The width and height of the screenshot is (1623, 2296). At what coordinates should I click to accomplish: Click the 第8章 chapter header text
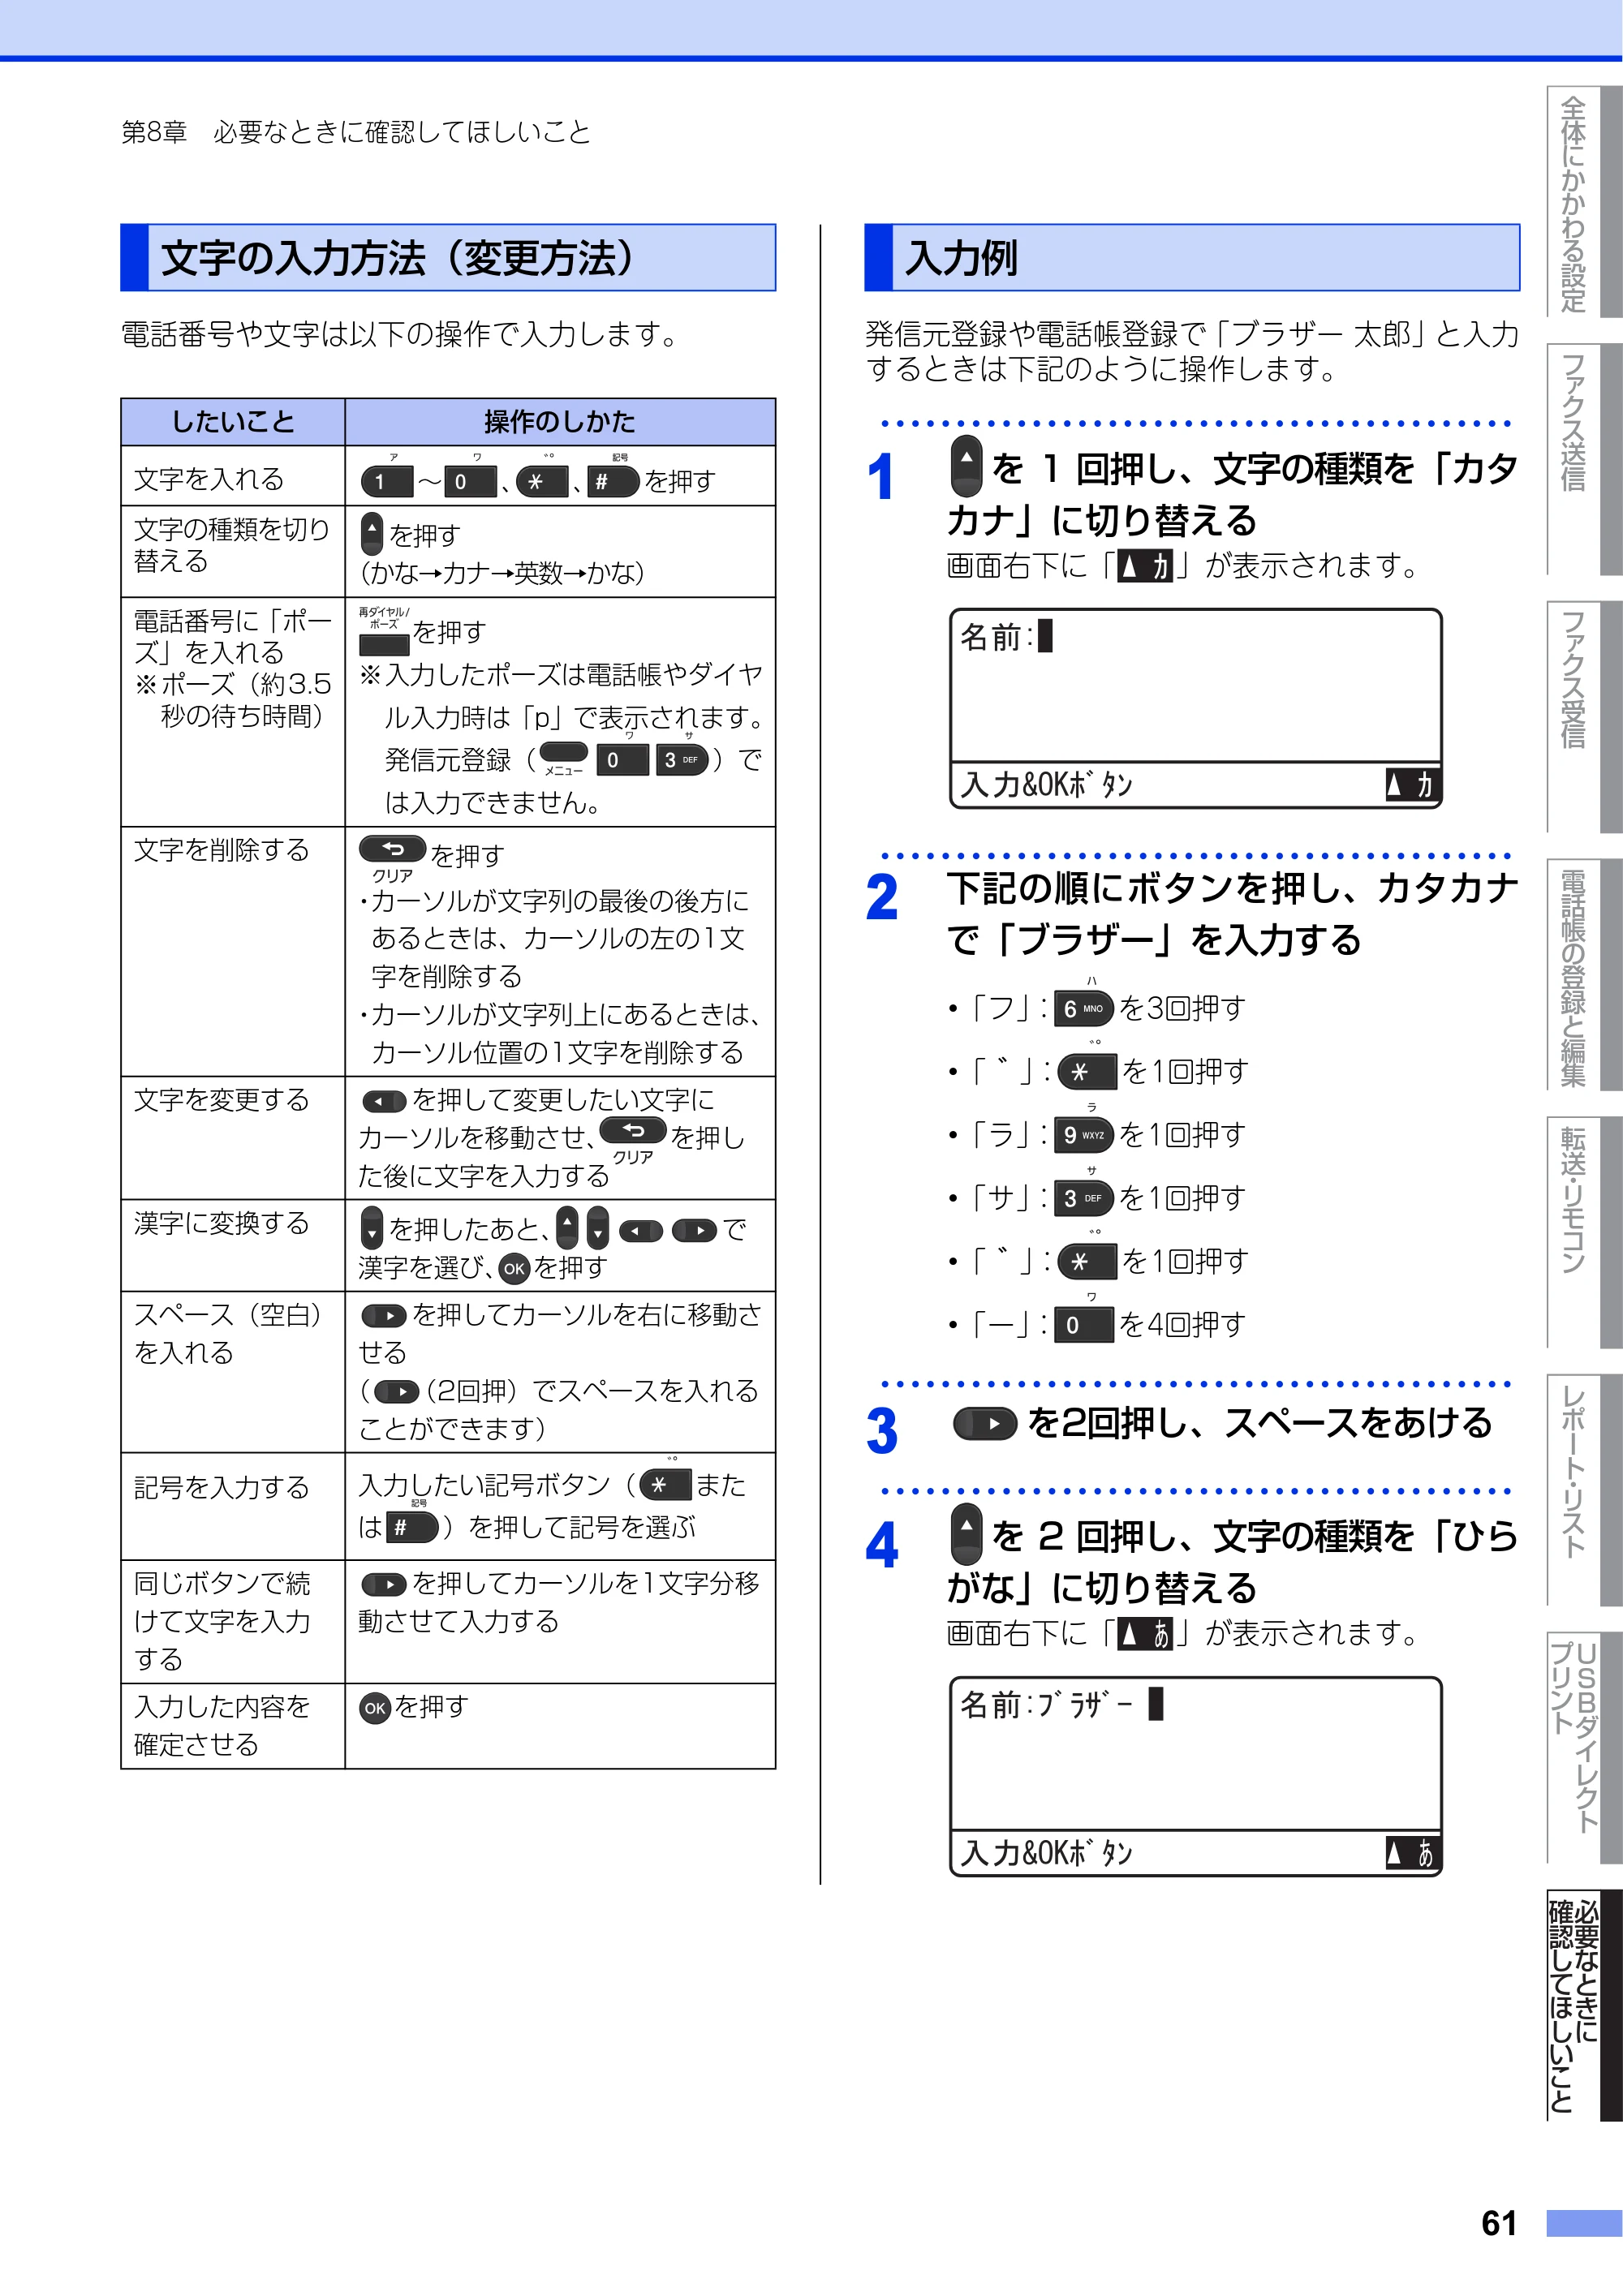pyautogui.click(x=356, y=132)
